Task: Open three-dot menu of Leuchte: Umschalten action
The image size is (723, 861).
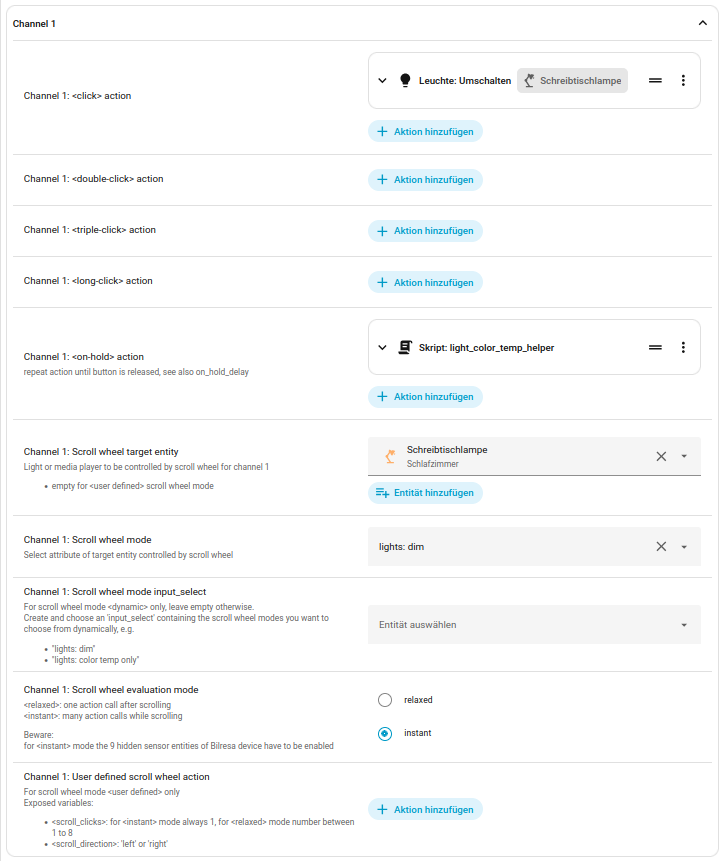Action: tap(683, 81)
